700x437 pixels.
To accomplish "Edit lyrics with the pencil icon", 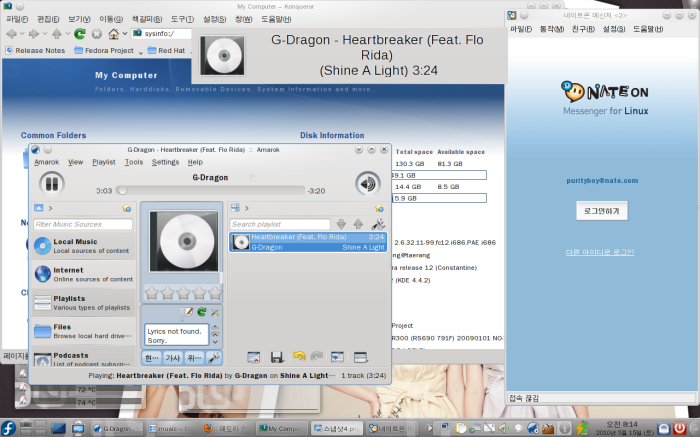I will [x=189, y=312].
